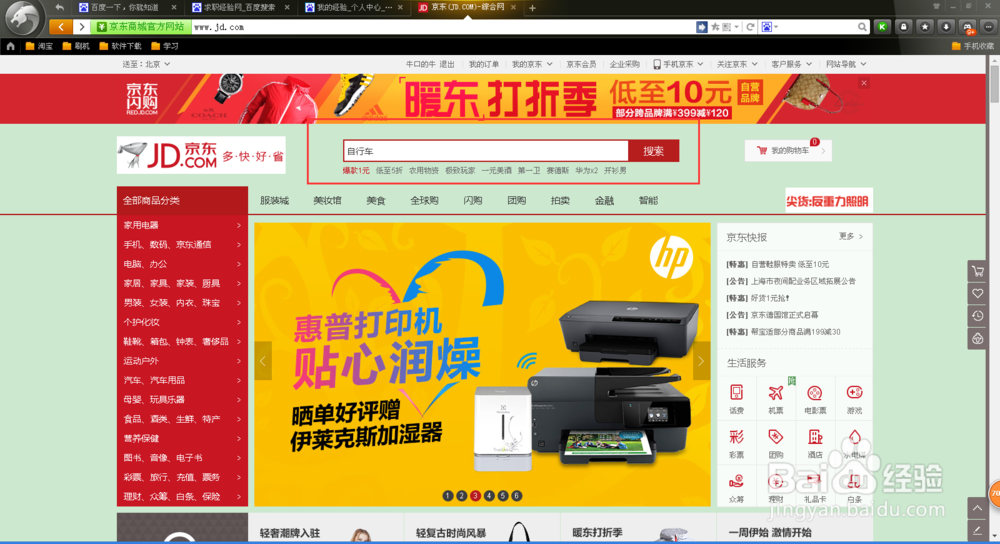The image size is (1000, 544).
Task: Click the feedback pencil icon in sidebar
Action: click(x=978, y=530)
